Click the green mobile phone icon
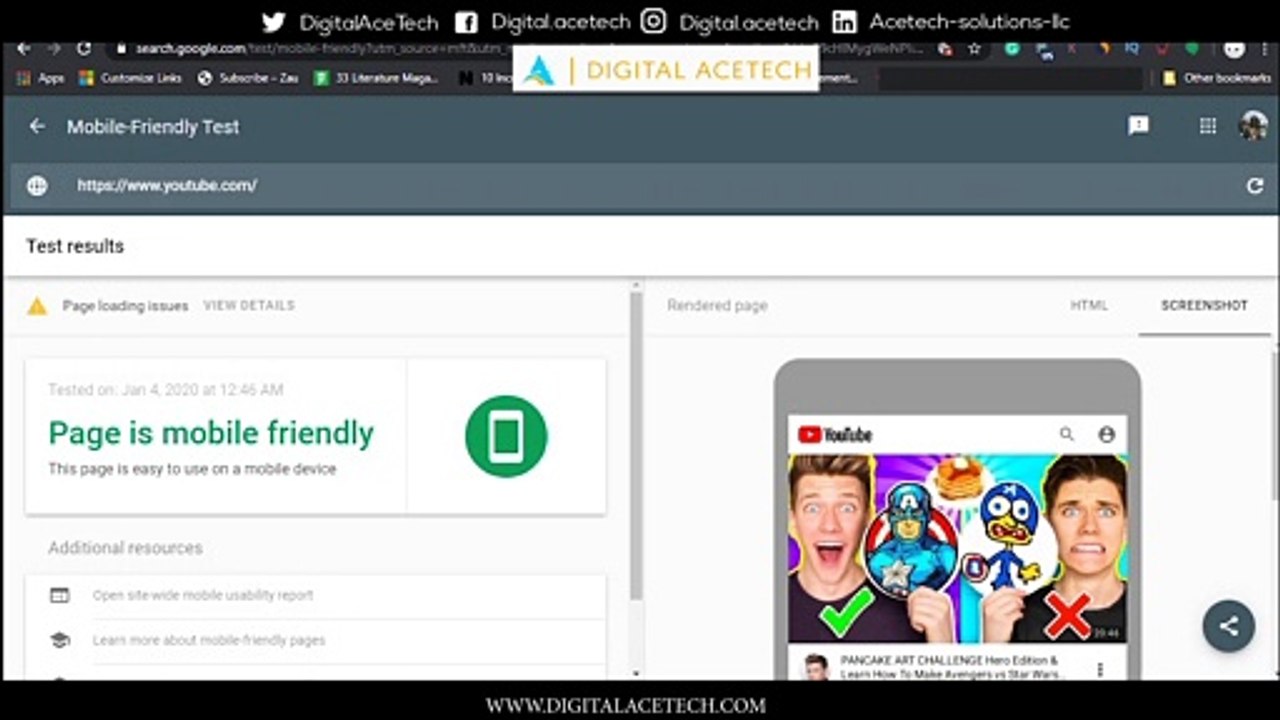This screenshot has width=1280, height=720. [506, 436]
